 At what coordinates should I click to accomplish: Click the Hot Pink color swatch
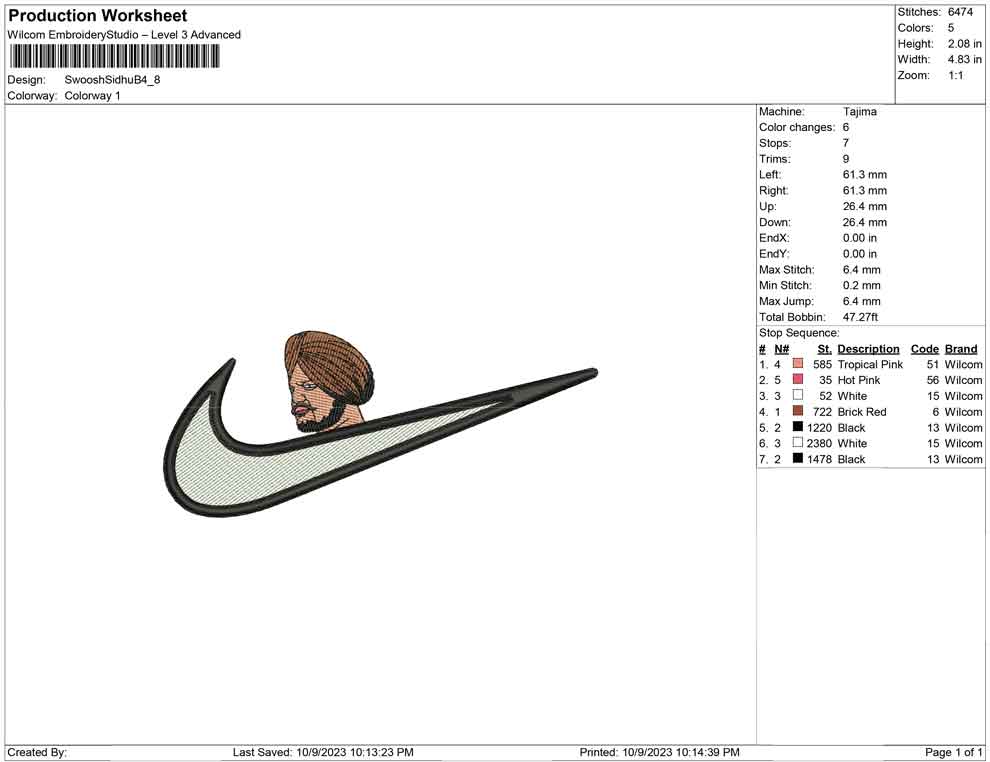tap(798, 379)
